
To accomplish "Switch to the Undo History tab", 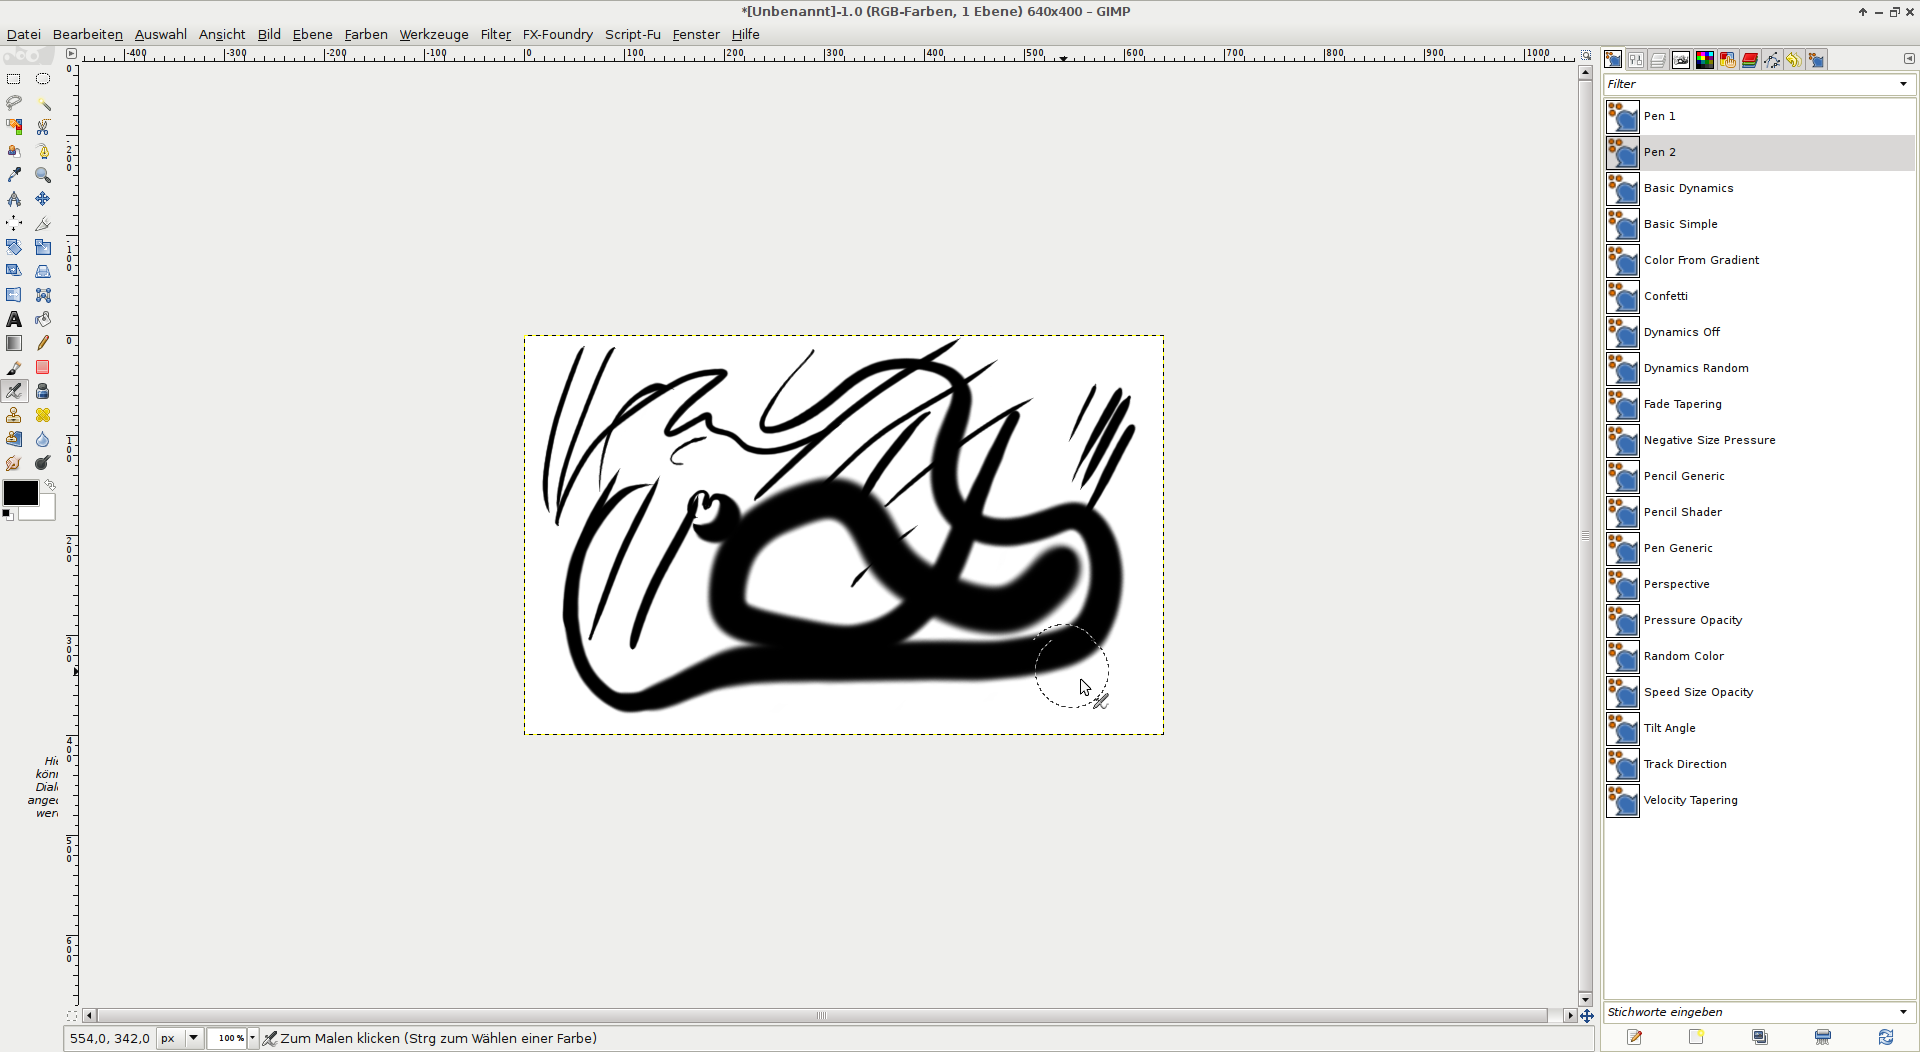I will [1793, 60].
